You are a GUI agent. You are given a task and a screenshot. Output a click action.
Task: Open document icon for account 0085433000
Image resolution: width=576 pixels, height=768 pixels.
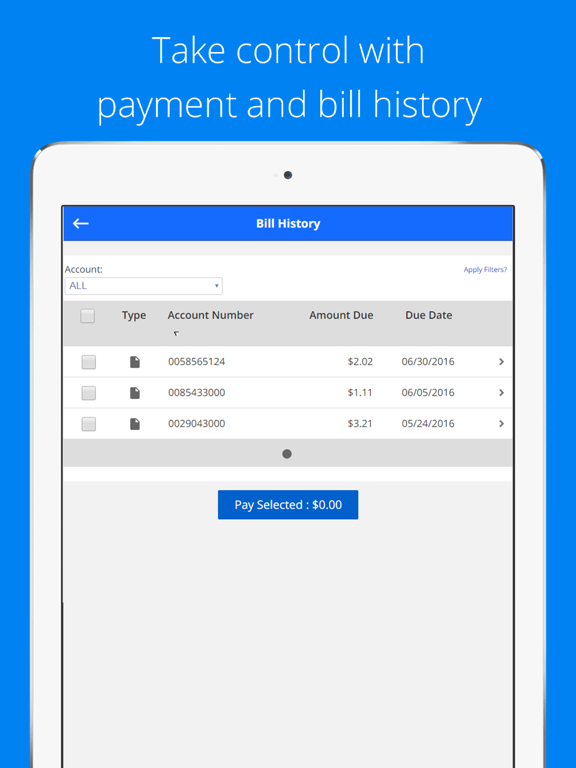tap(135, 393)
